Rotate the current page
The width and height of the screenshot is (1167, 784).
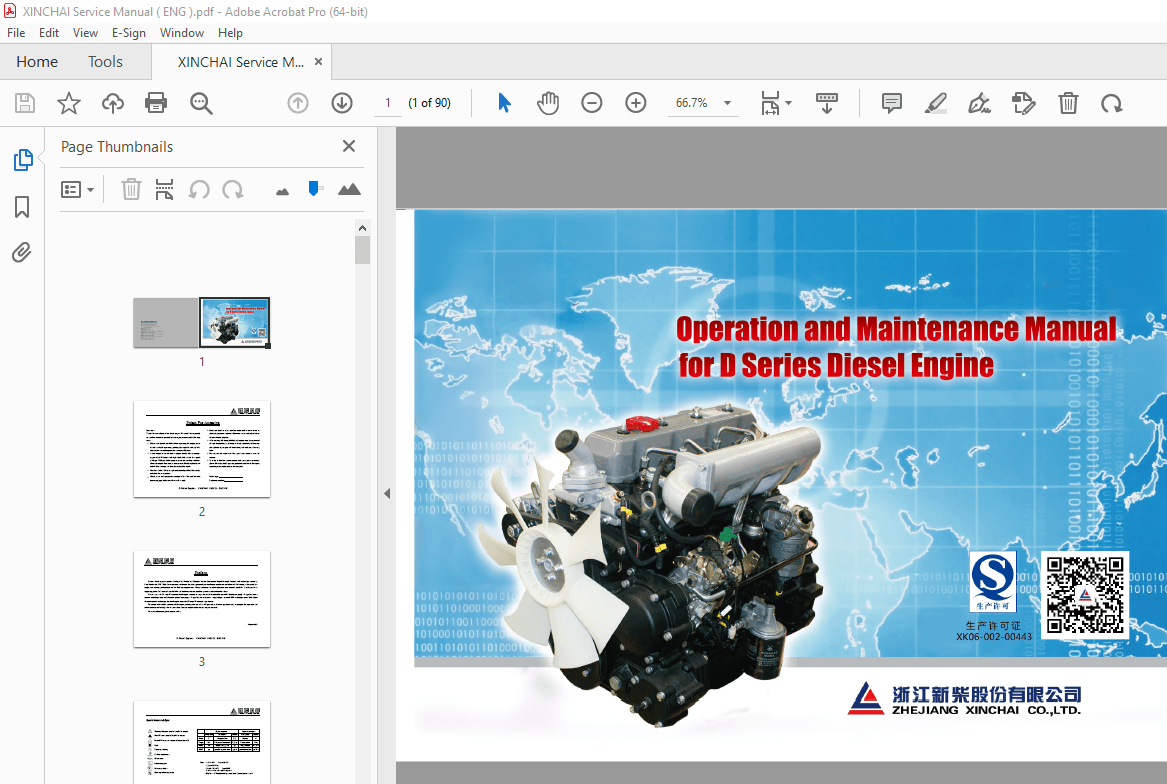1111,102
